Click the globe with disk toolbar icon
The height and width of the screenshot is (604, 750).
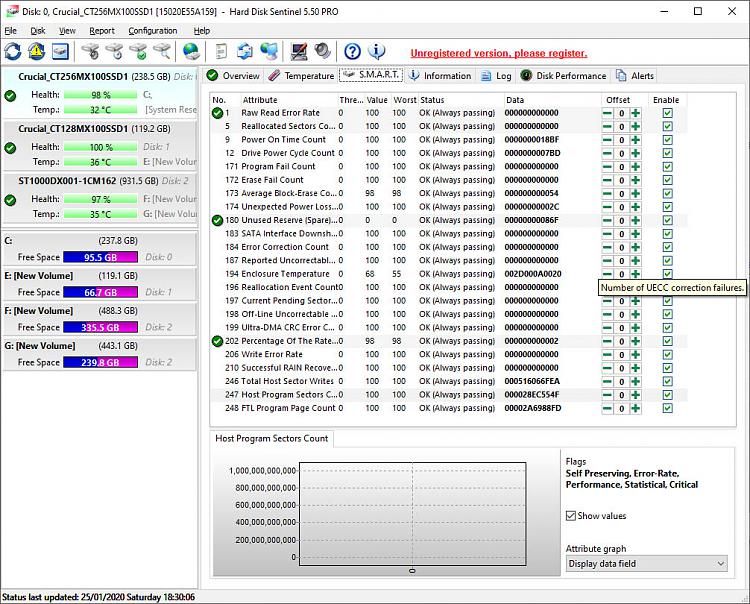click(x=191, y=51)
